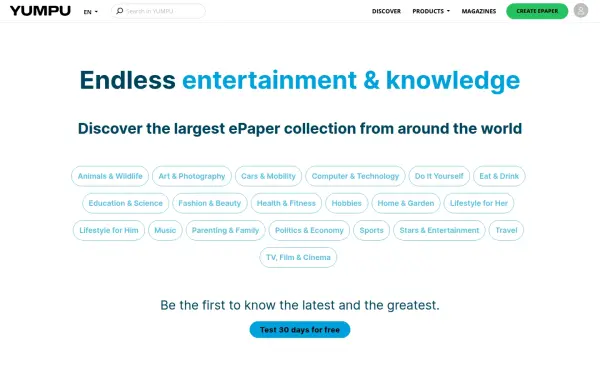Select Lifestyle for Him category
The height and width of the screenshot is (375, 600).
click(109, 230)
